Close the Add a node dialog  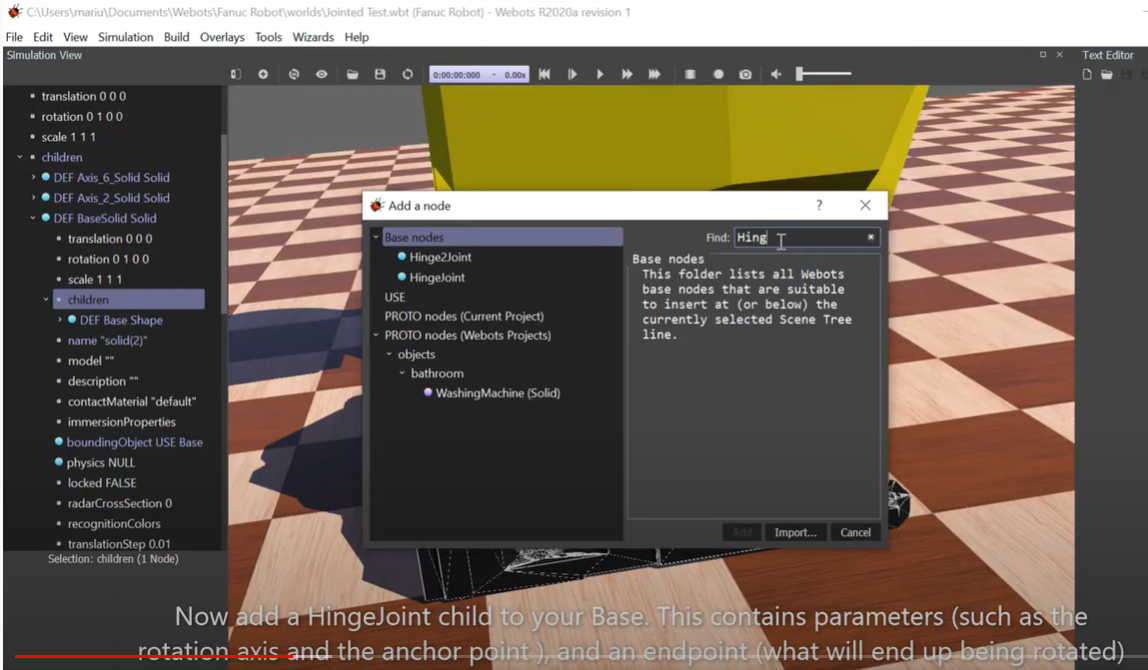(865, 206)
